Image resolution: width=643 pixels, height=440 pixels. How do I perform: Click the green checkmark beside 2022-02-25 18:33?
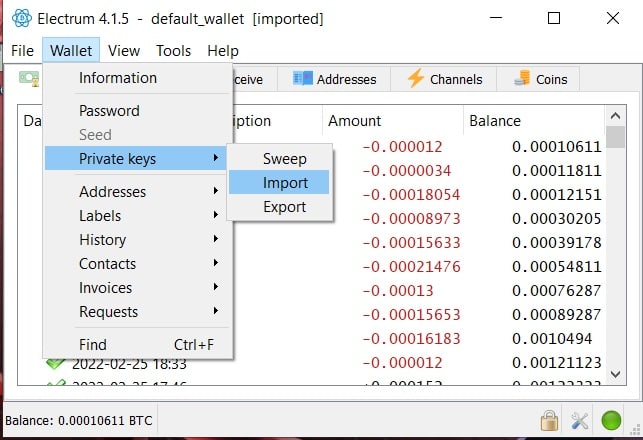point(55,363)
